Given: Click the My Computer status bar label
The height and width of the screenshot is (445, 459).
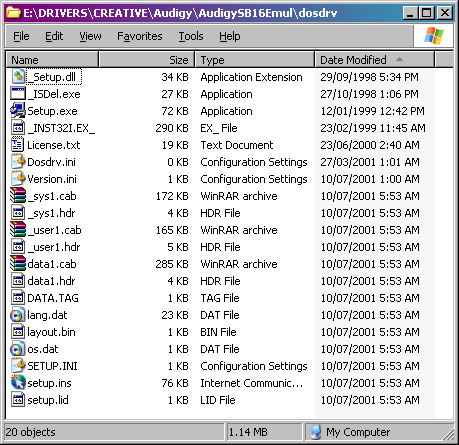Looking at the screenshot, I should click(x=358, y=432).
